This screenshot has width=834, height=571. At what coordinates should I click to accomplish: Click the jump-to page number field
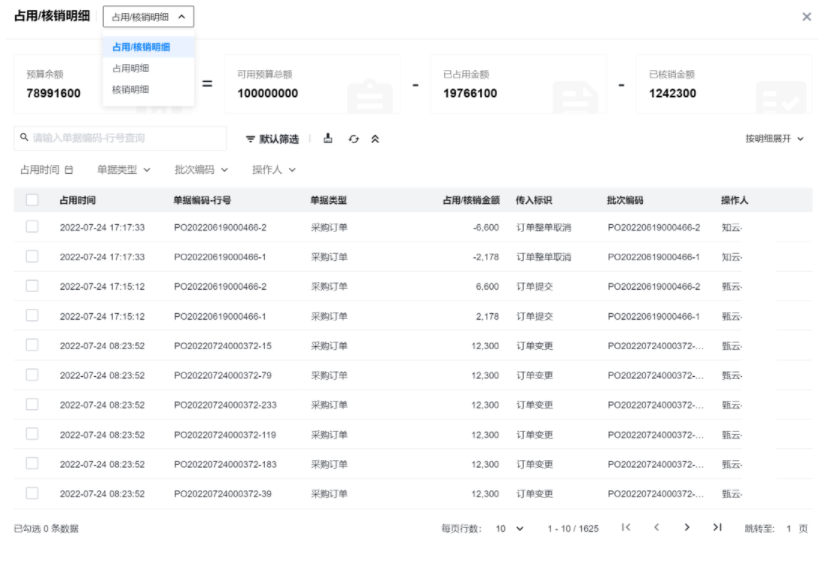(x=789, y=528)
